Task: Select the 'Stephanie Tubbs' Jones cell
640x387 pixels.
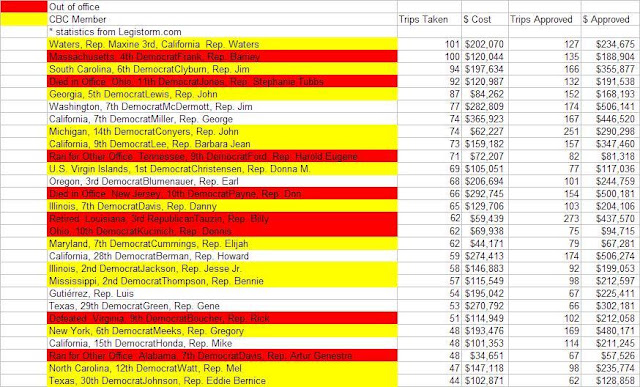Action: [222, 81]
